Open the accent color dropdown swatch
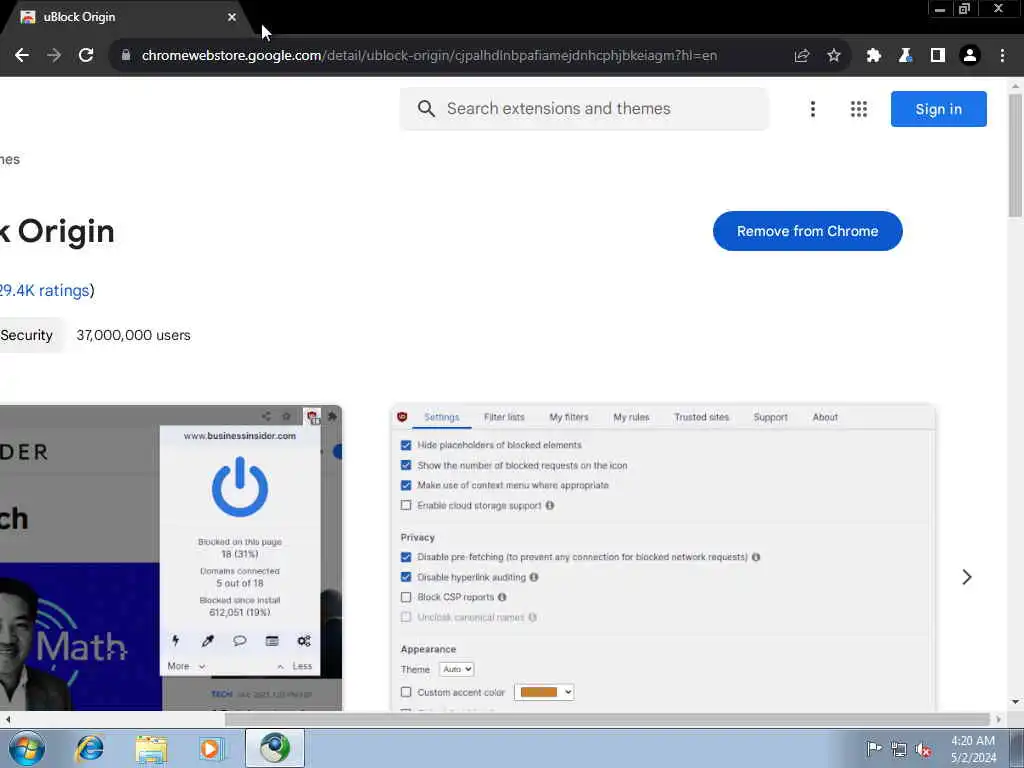The width and height of the screenshot is (1024, 768). [544, 692]
